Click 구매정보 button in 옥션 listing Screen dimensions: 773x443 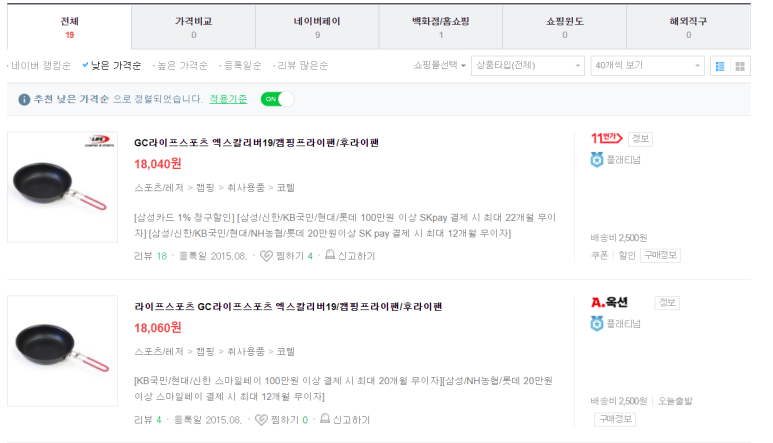[615, 419]
